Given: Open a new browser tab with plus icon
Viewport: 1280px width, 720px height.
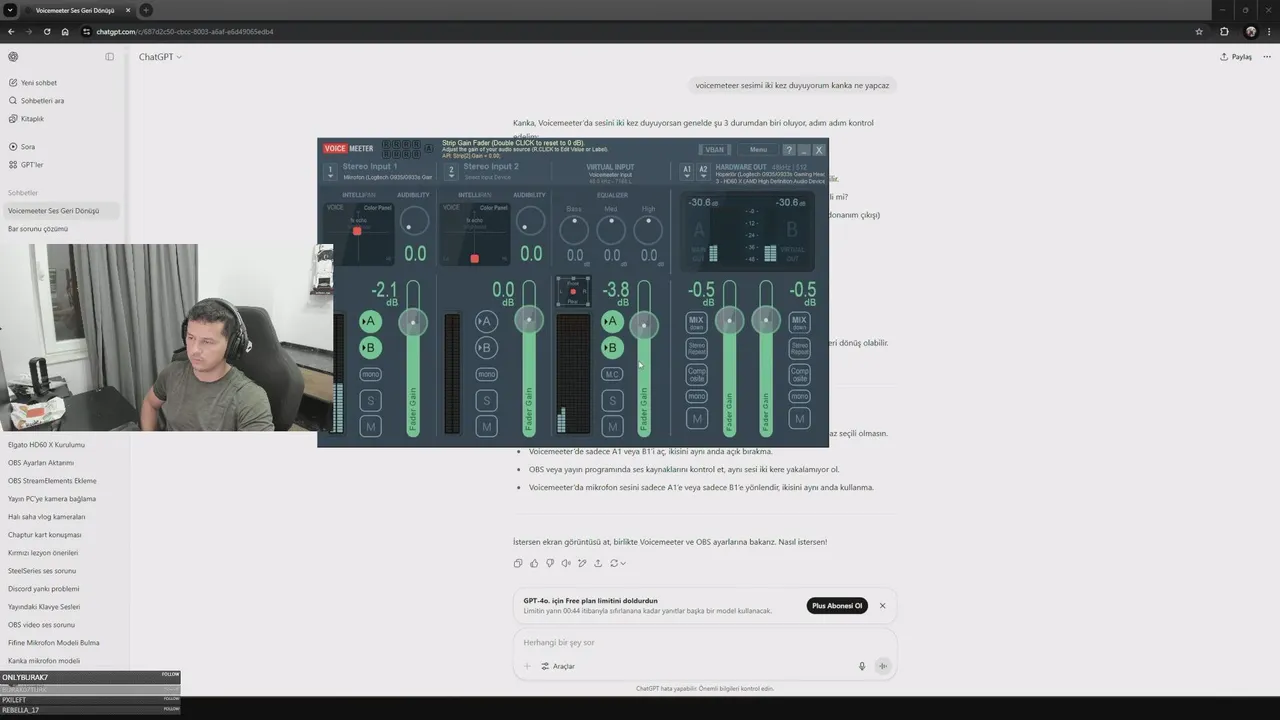Looking at the screenshot, I should tap(146, 10).
